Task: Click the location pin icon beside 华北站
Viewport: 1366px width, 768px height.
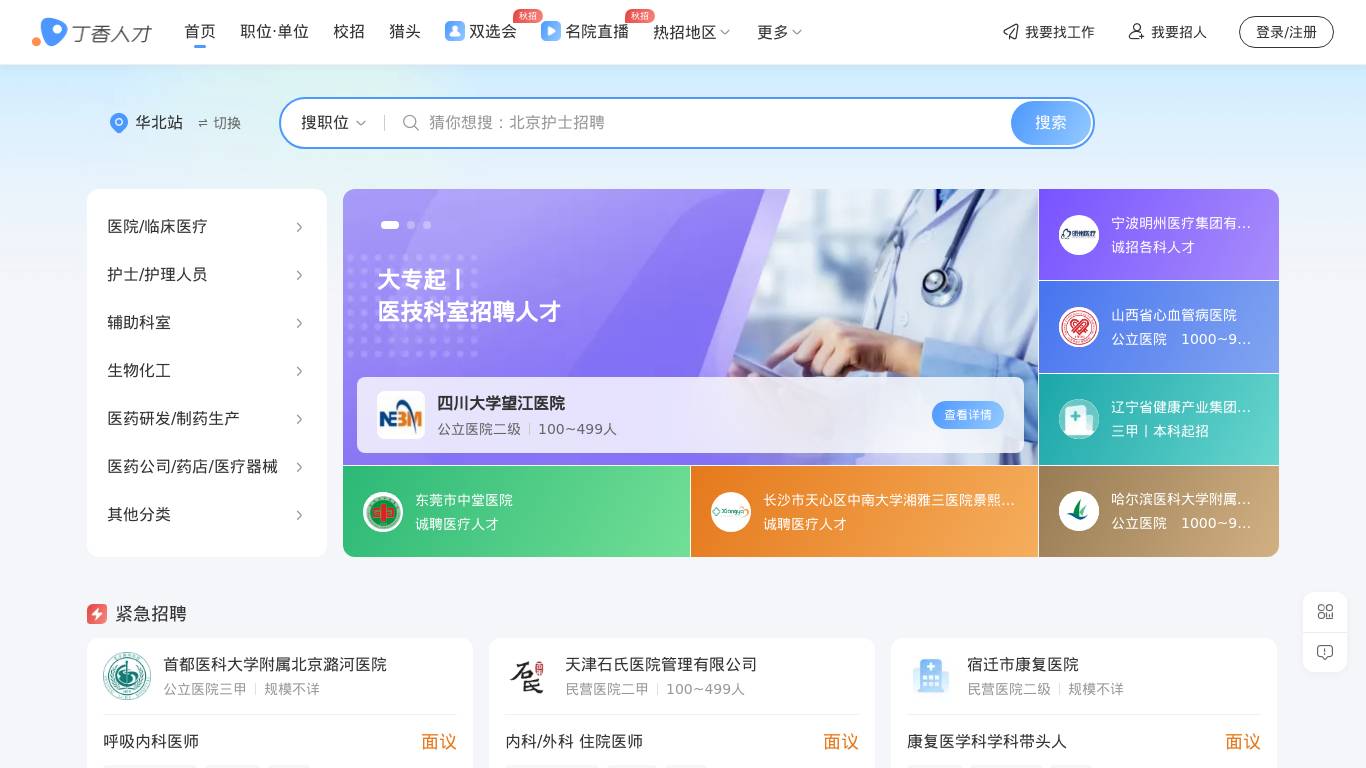Action: 119,123
